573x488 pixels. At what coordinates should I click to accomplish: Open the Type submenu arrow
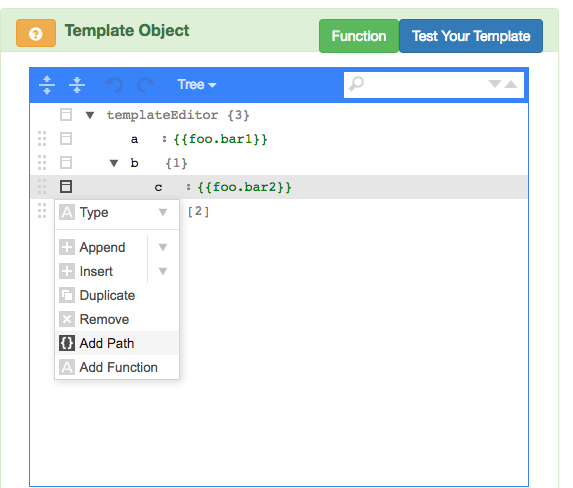point(163,212)
